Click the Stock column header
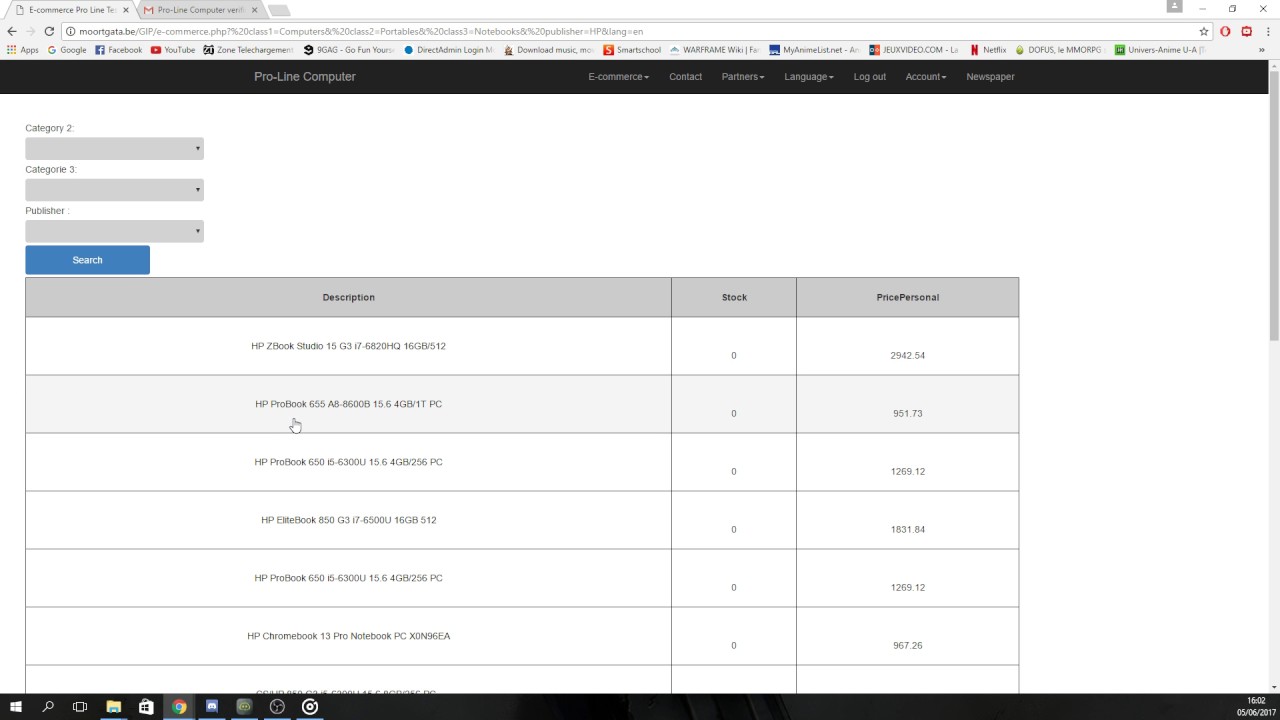 coord(734,297)
